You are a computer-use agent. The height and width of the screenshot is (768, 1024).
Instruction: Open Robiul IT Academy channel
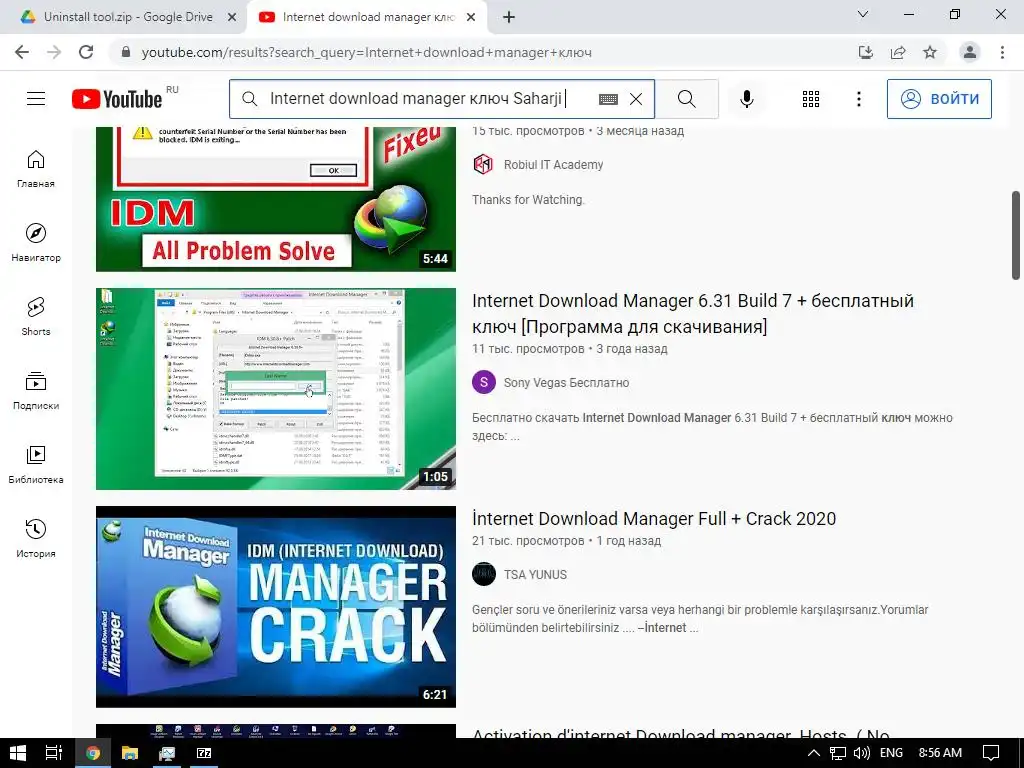click(553, 165)
